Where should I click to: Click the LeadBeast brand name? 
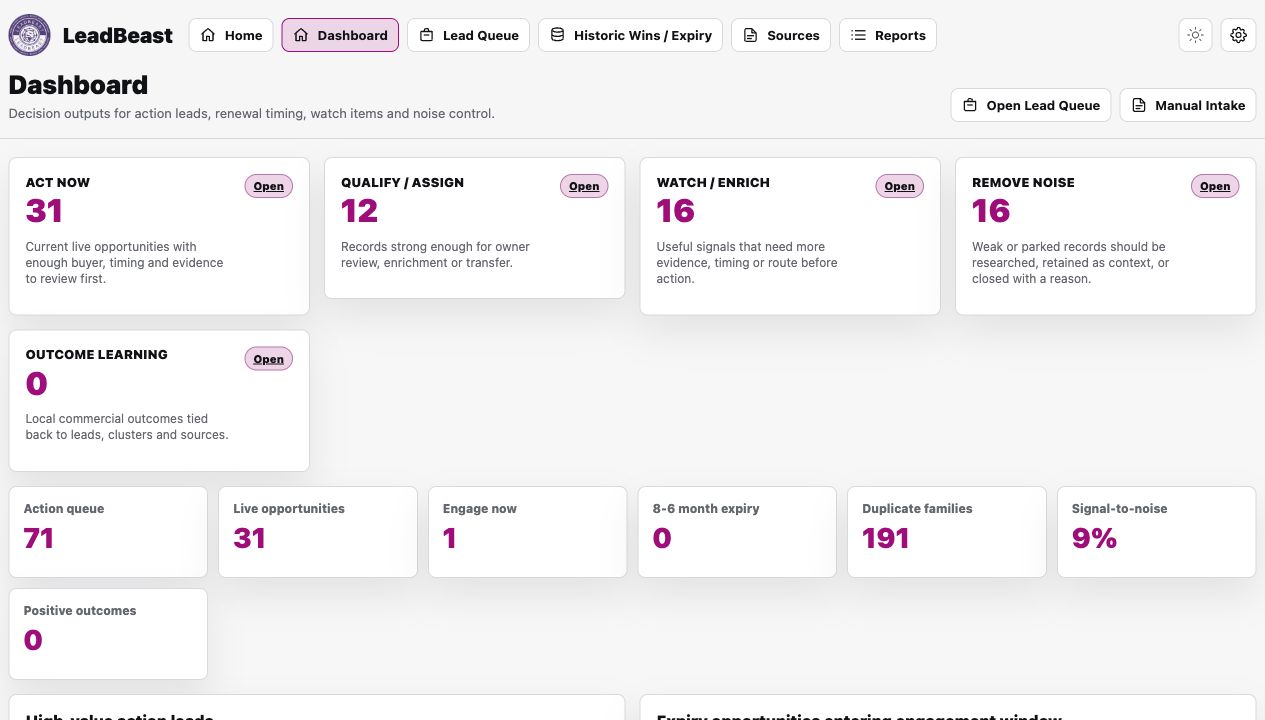point(117,35)
